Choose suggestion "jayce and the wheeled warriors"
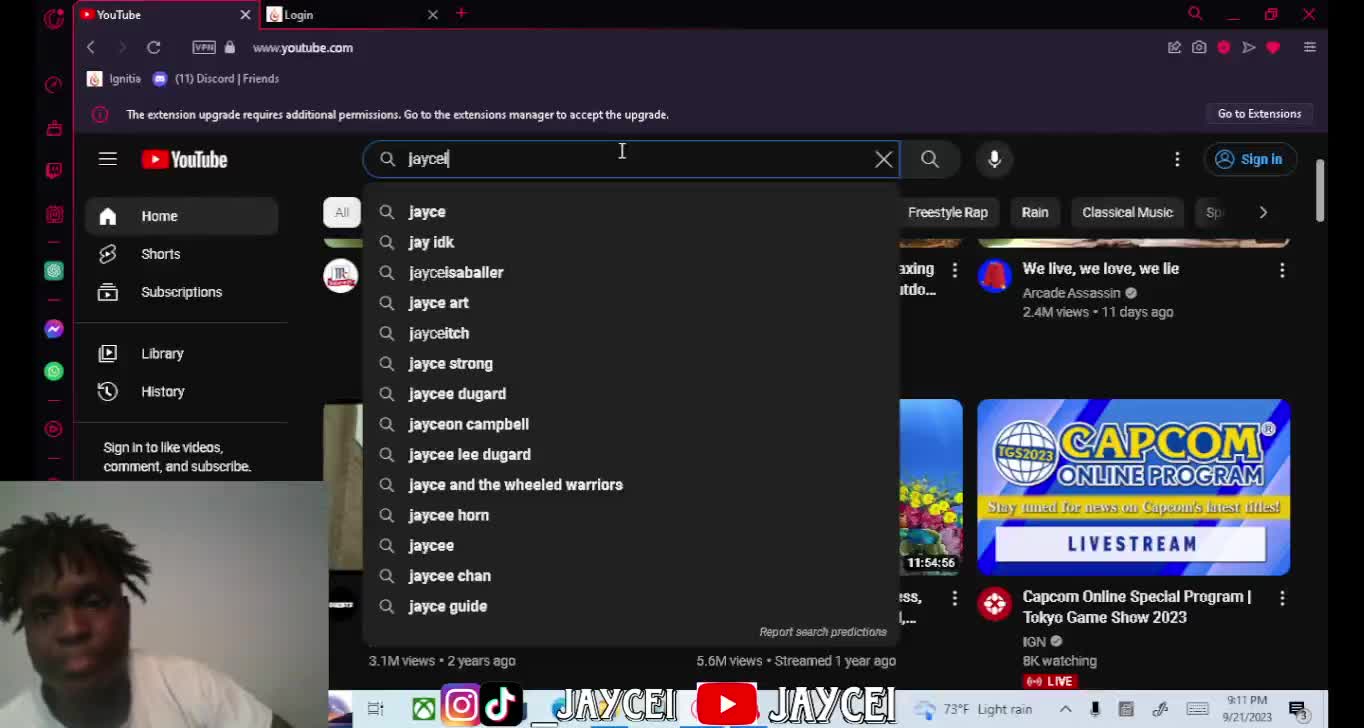The height and width of the screenshot is (728, 1364). (630, 485)
